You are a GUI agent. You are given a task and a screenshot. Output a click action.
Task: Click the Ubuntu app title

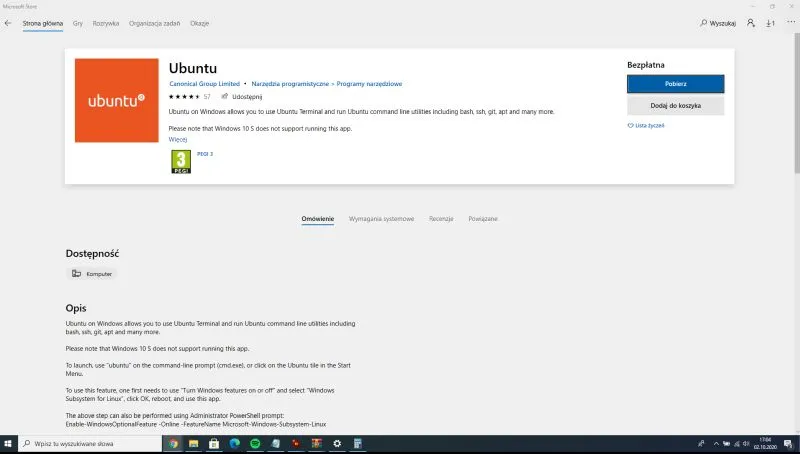[193, 68]
